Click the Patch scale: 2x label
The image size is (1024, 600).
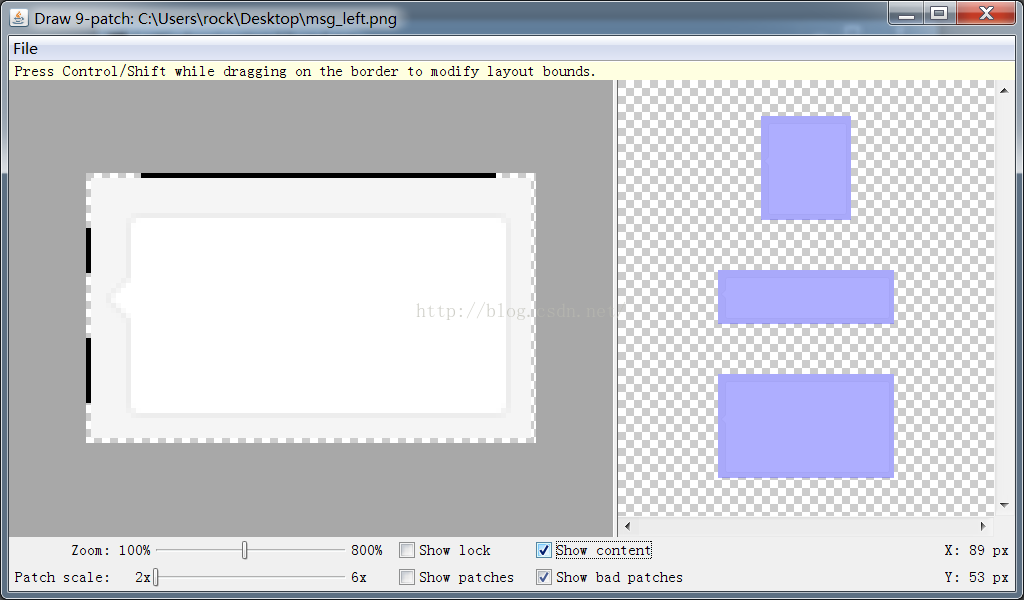(82, 577)
